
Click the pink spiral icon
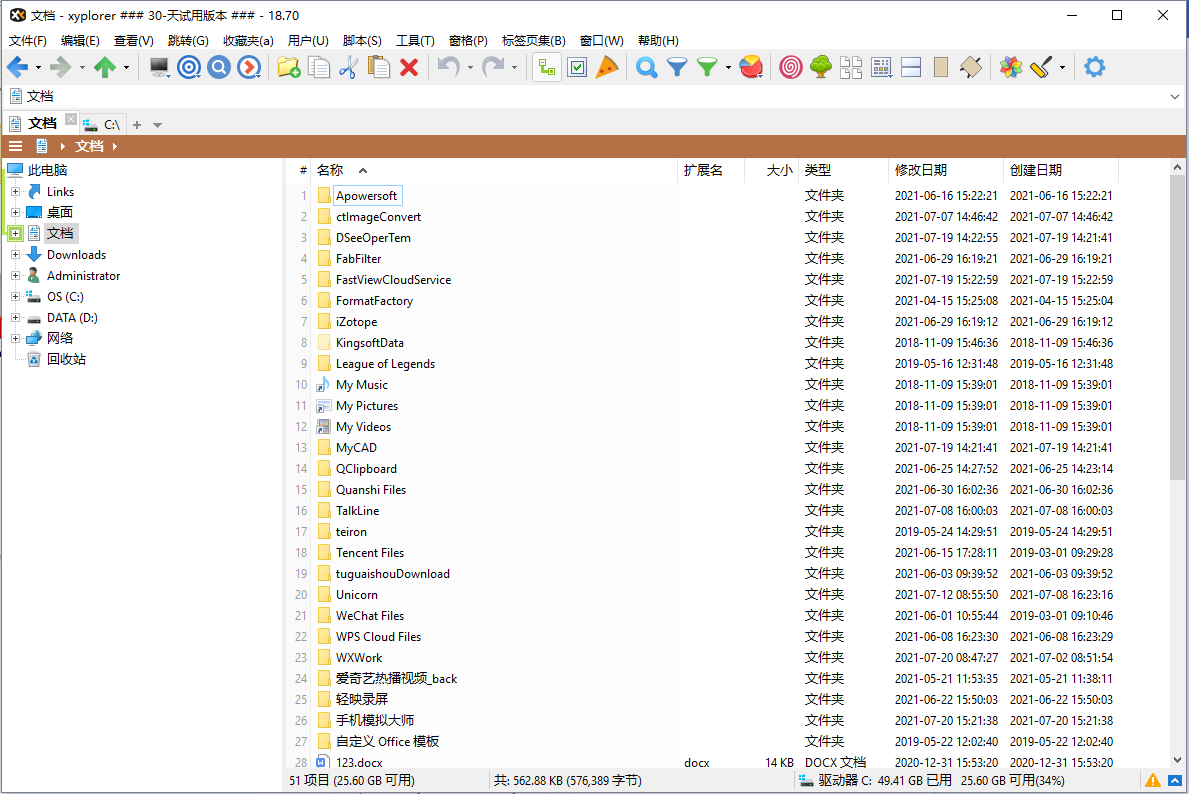(791, 67)
